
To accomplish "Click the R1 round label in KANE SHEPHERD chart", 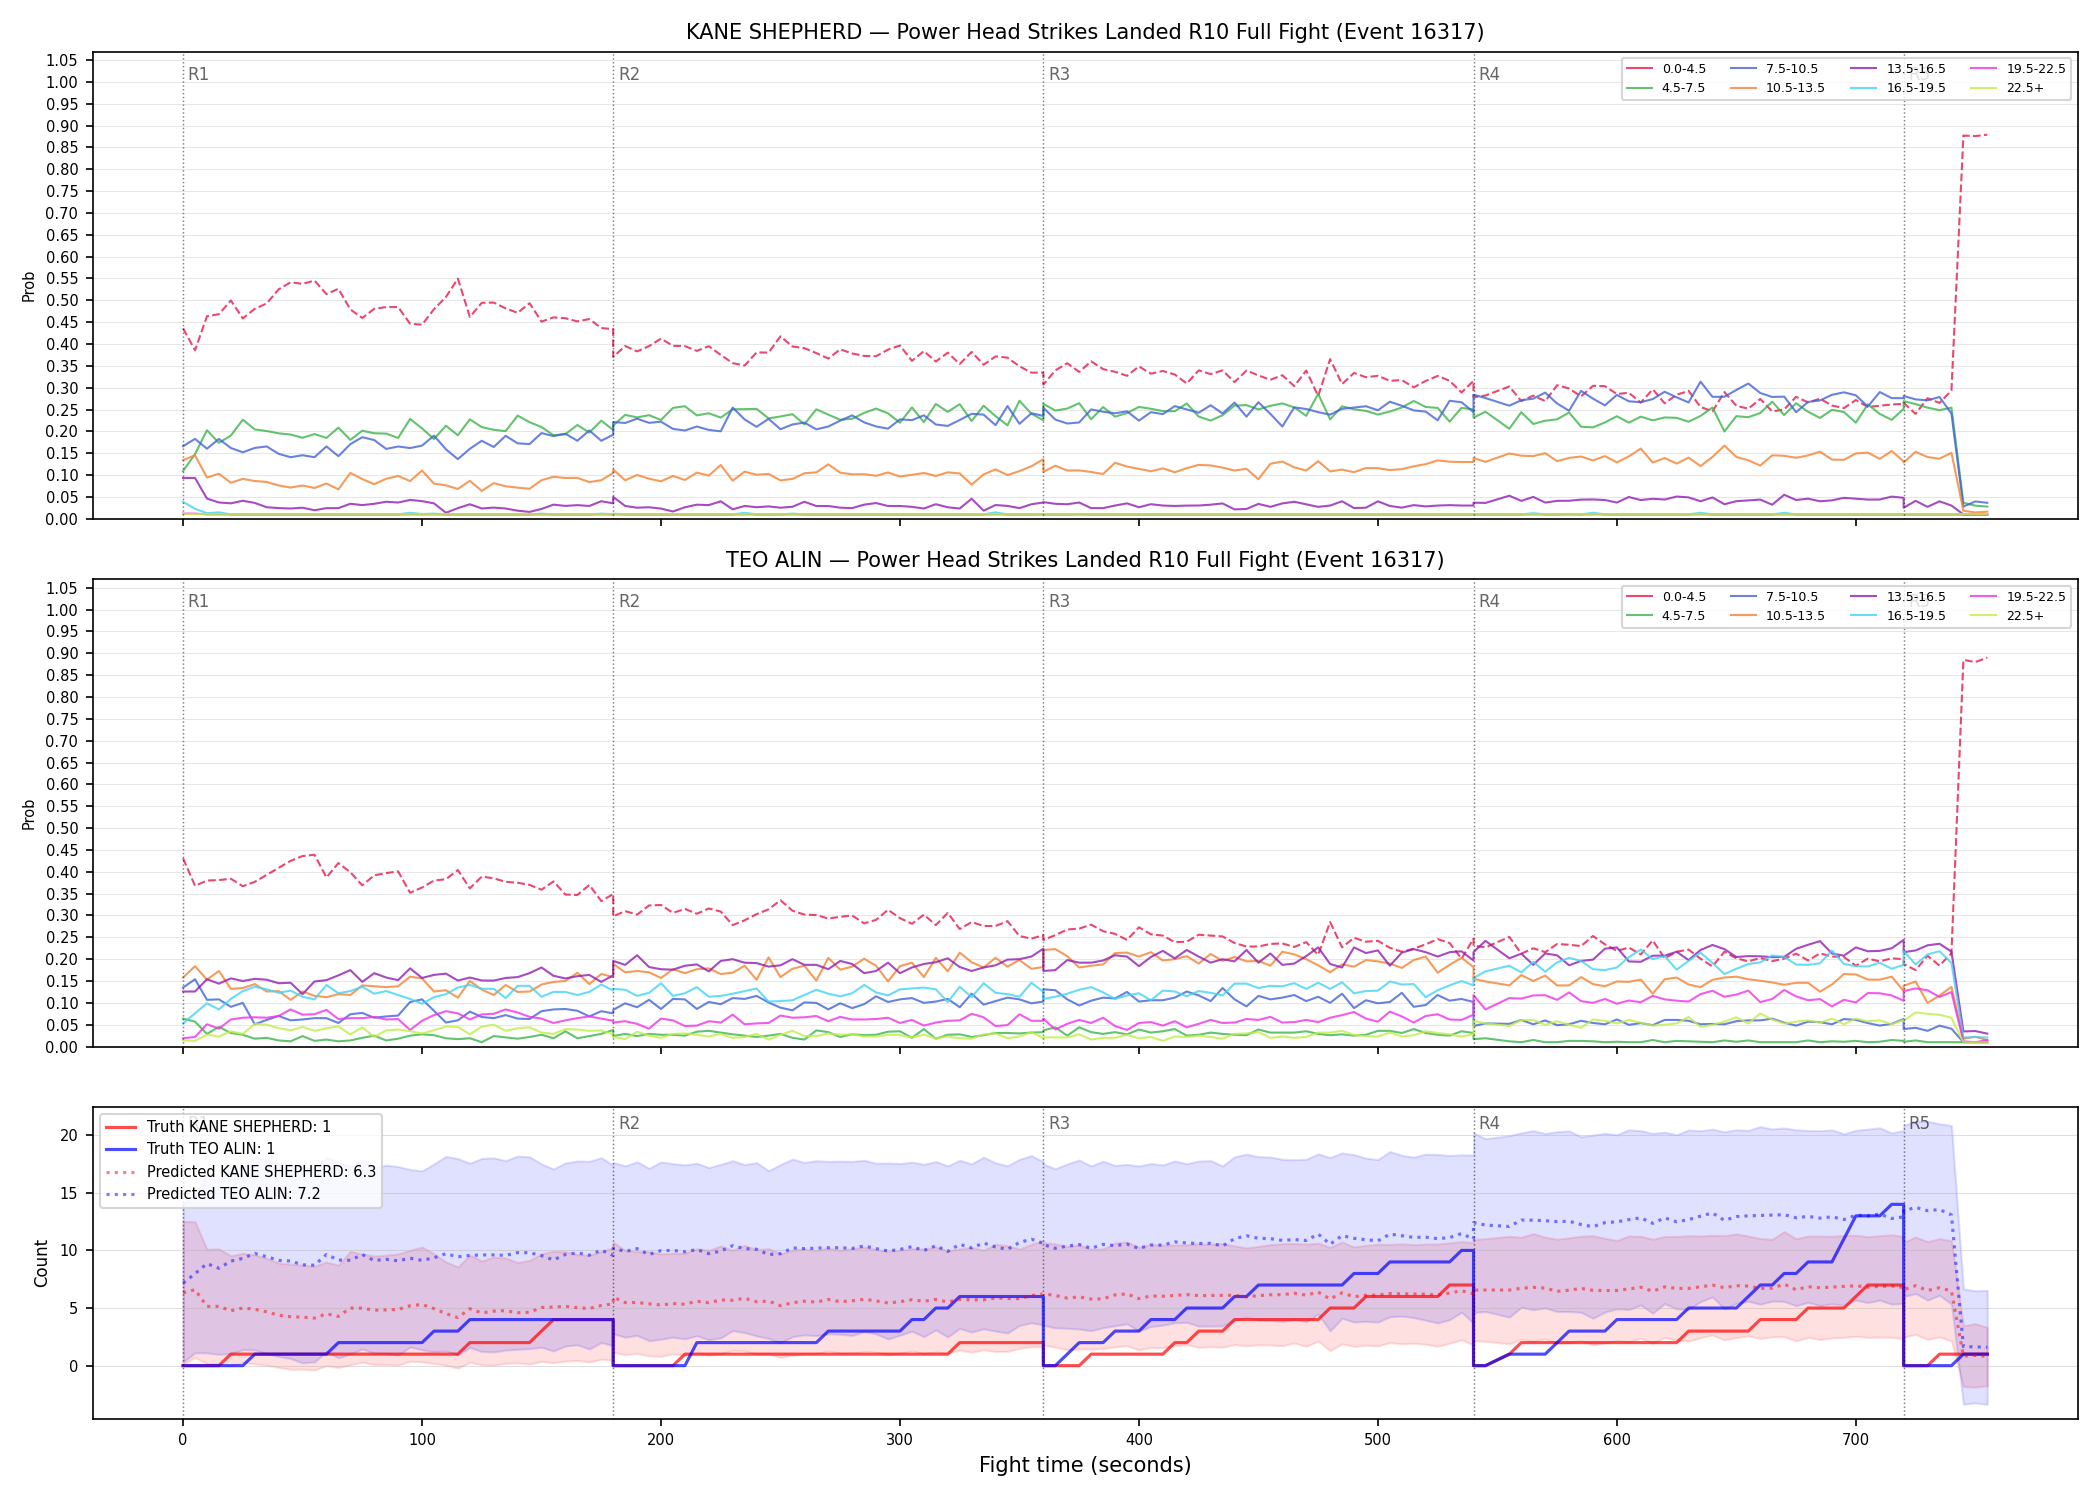I will 198,74.
